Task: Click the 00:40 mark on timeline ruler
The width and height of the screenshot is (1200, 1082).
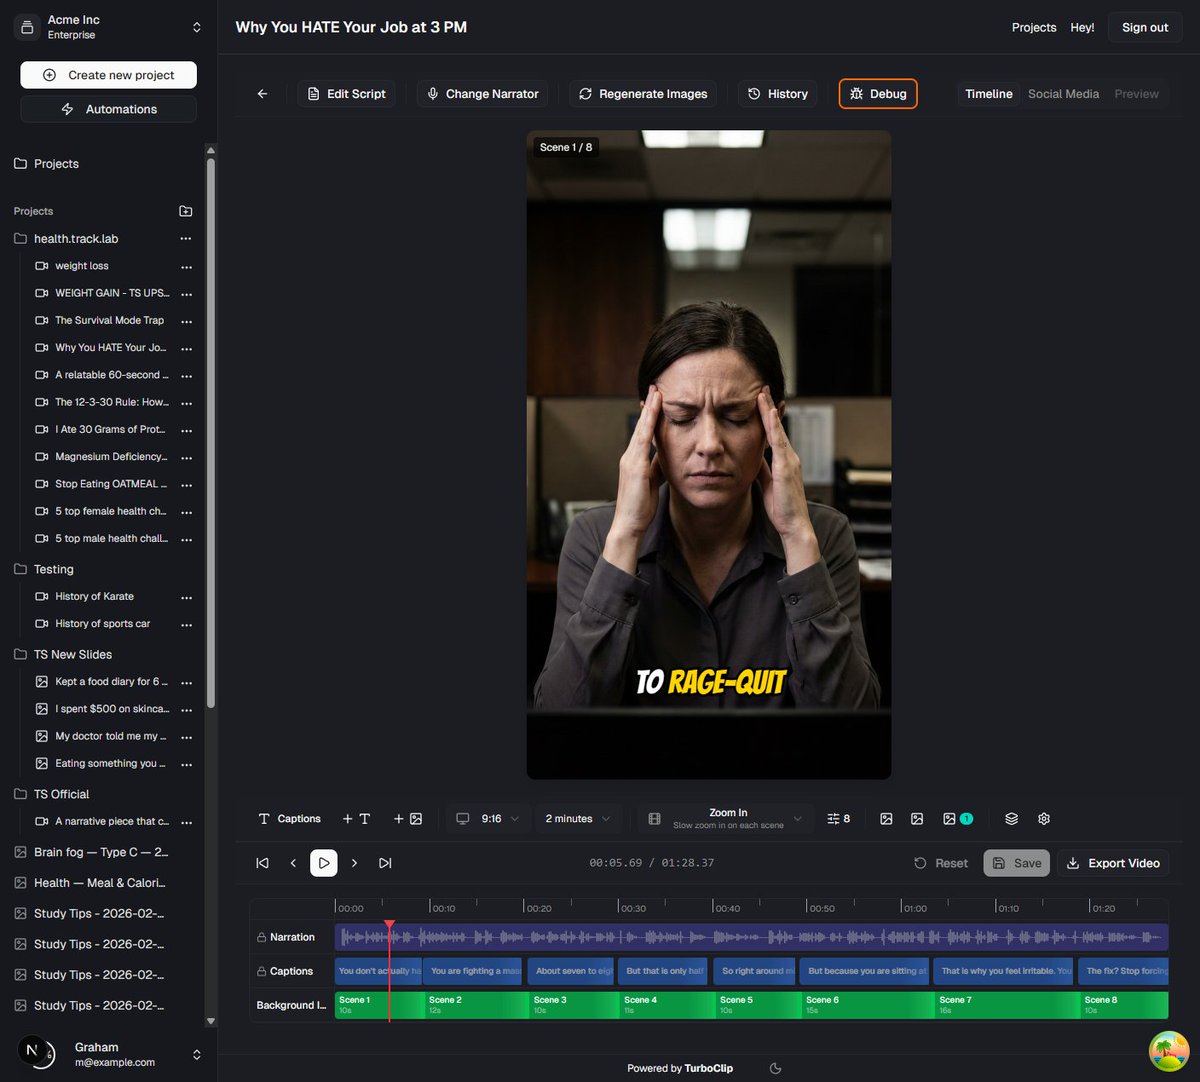Action: (727, 908)
